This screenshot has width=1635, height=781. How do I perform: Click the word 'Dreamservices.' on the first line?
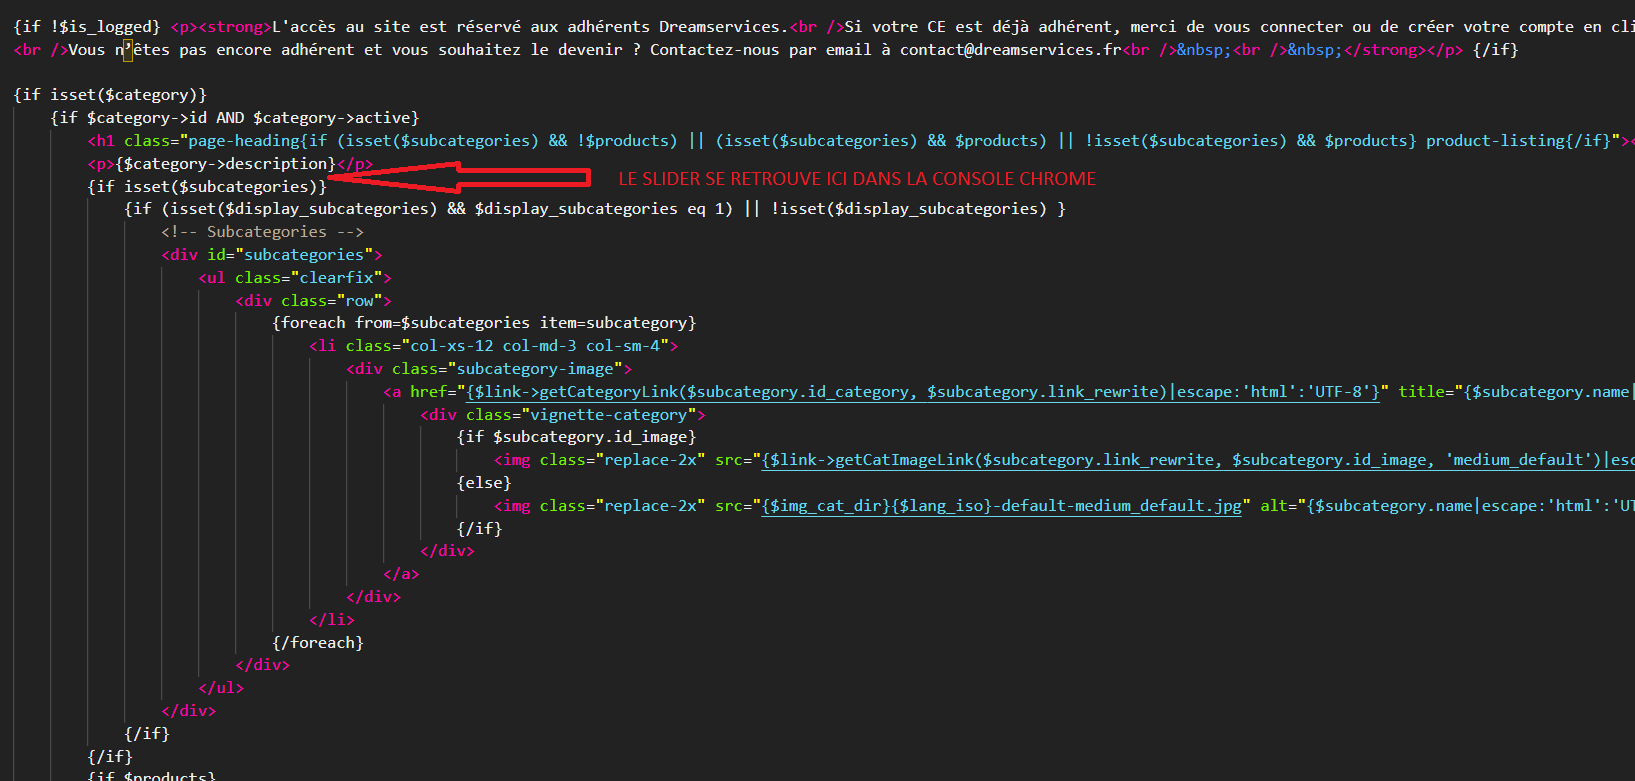[723, 27]
